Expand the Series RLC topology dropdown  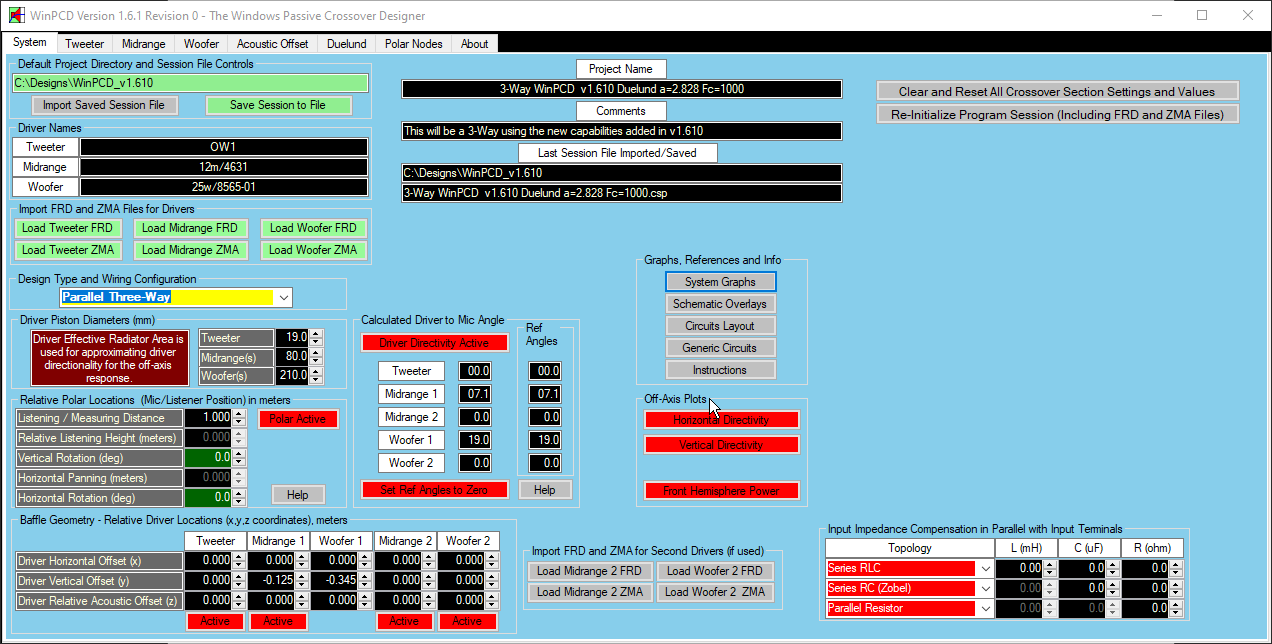tap(984, 568)
